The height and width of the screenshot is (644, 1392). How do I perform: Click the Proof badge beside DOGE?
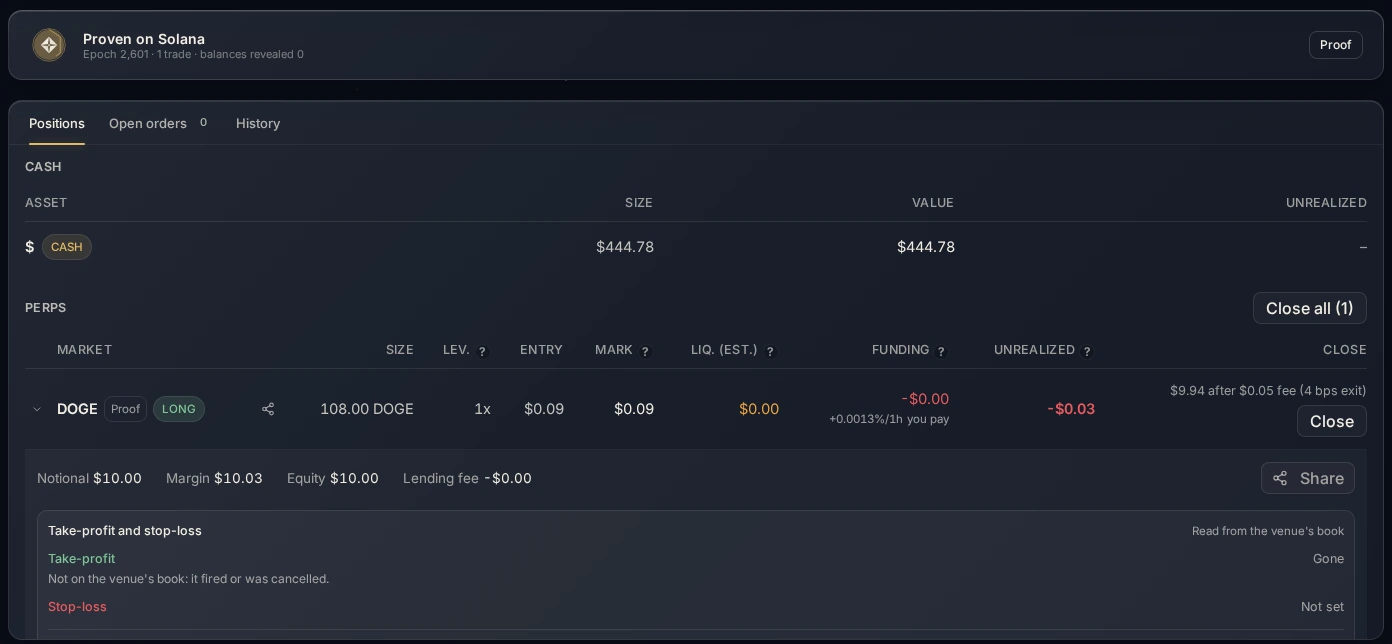[125, 409]
